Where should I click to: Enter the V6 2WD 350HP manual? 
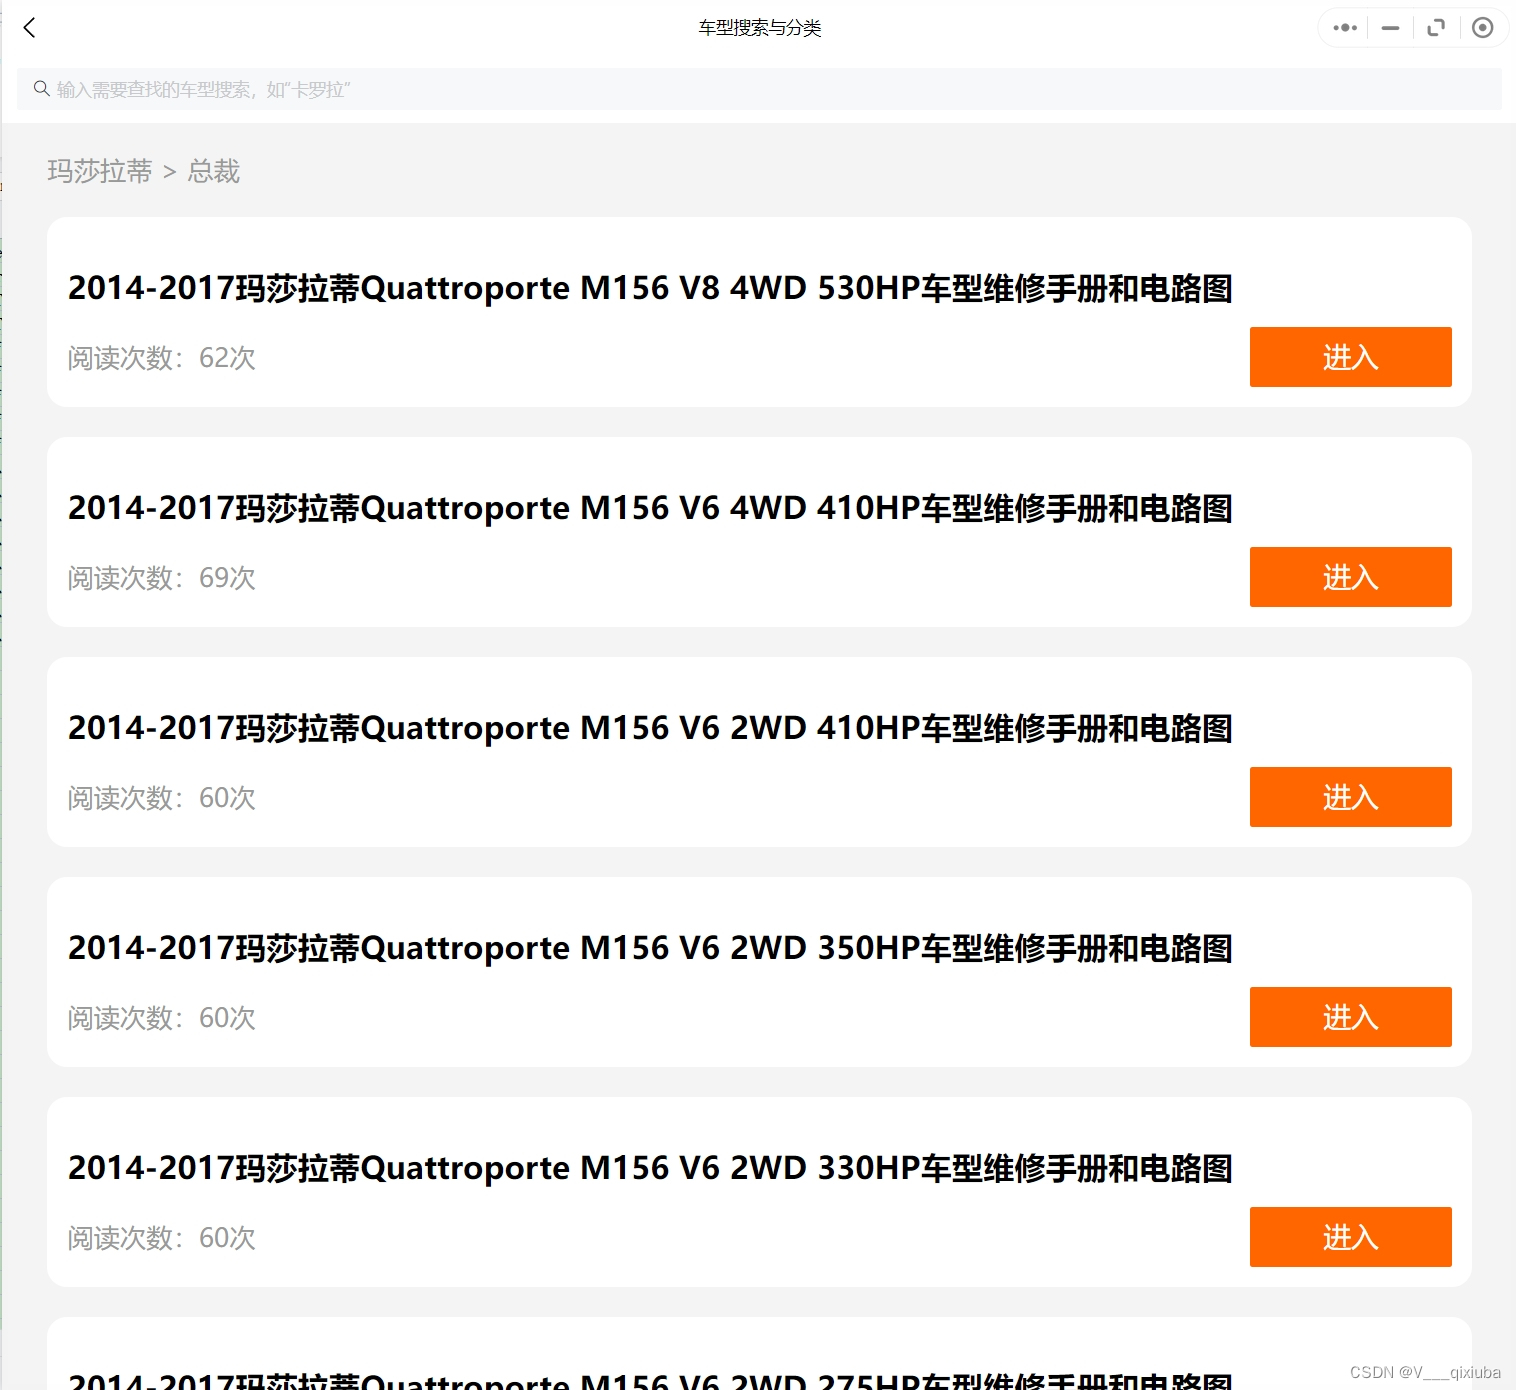[1350, 1017]
